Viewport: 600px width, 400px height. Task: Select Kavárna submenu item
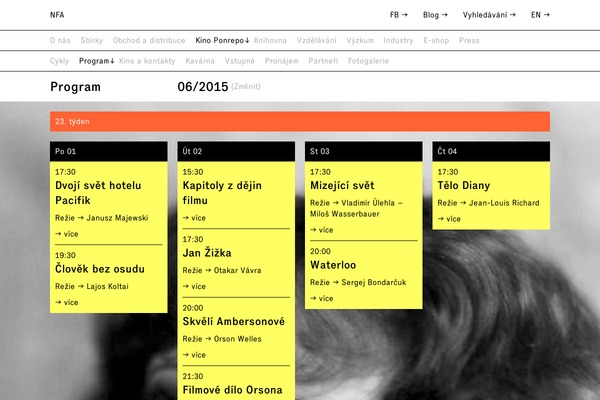(x=200, y=61)
